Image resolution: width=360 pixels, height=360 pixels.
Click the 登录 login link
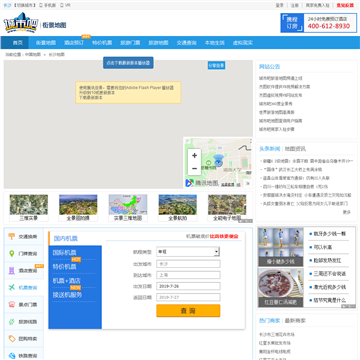click(x=280, y=5)
